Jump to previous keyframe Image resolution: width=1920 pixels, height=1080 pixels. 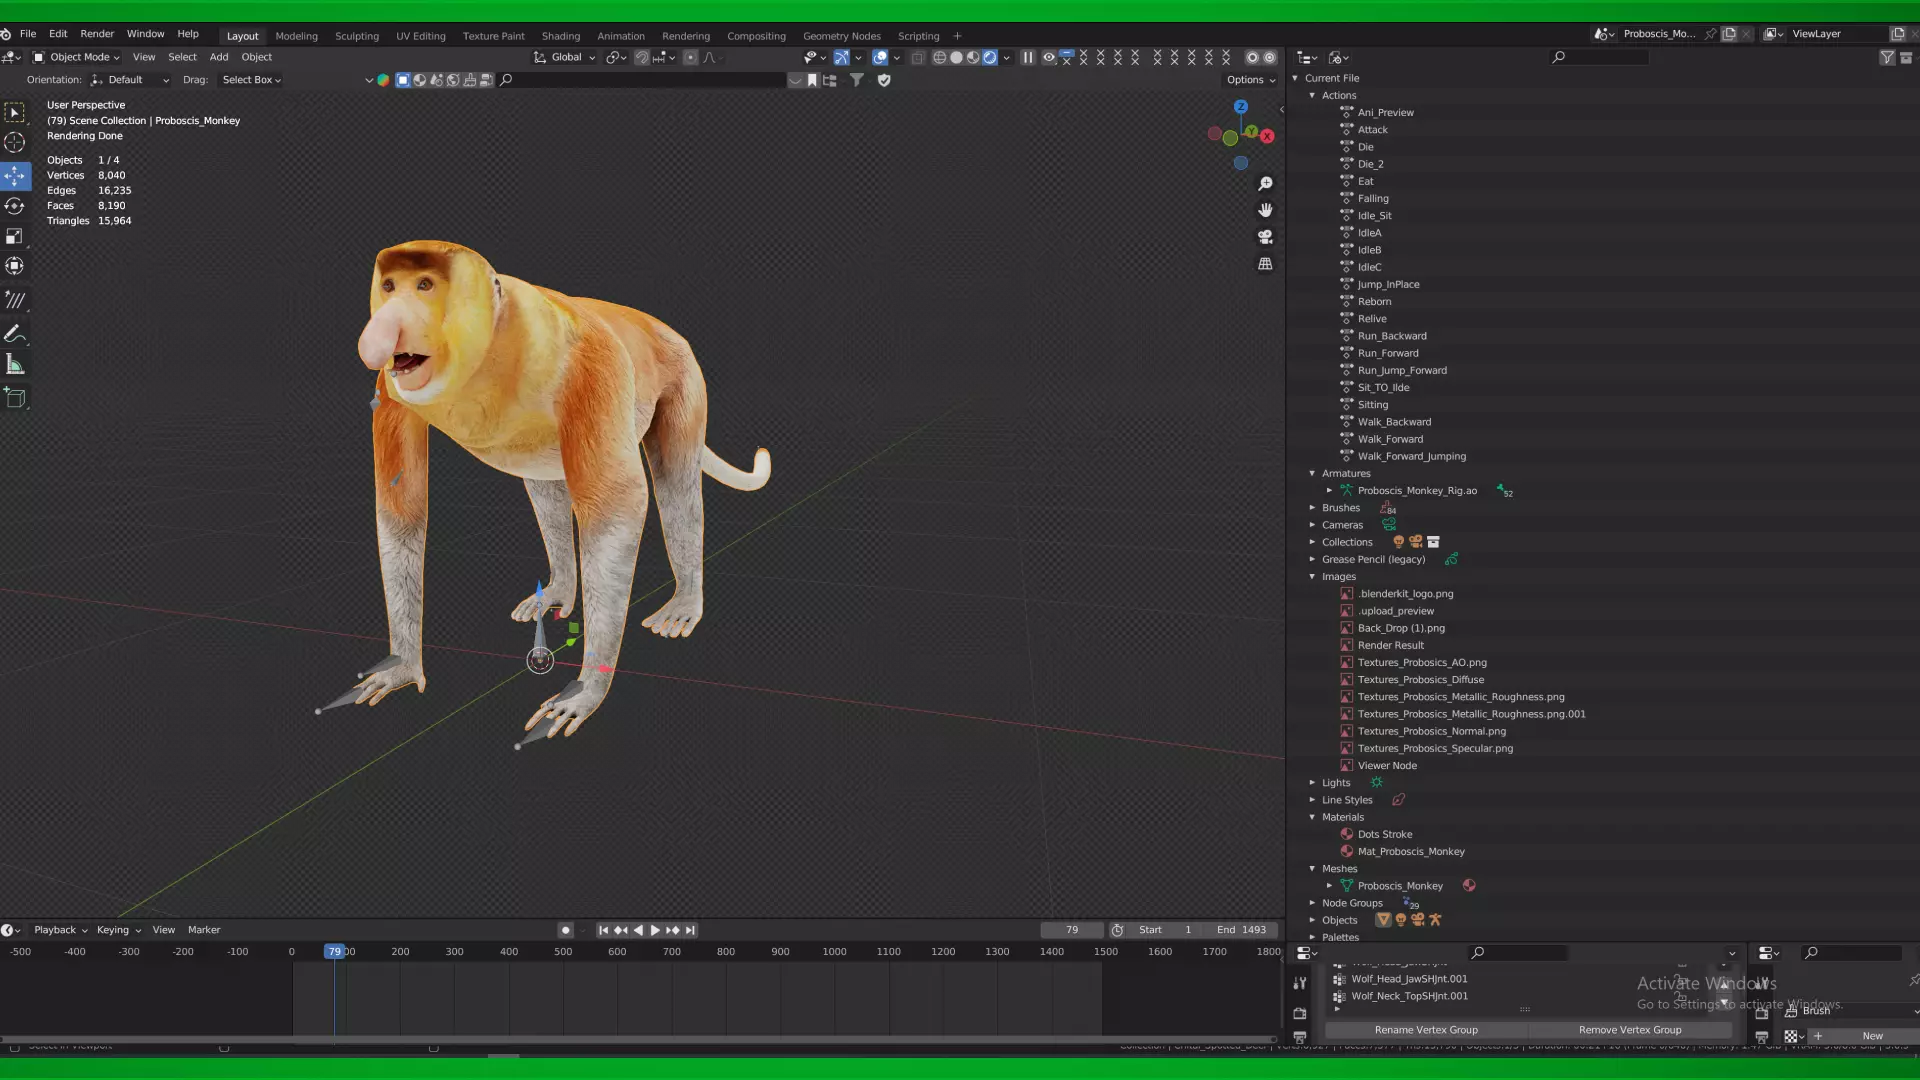621,930
